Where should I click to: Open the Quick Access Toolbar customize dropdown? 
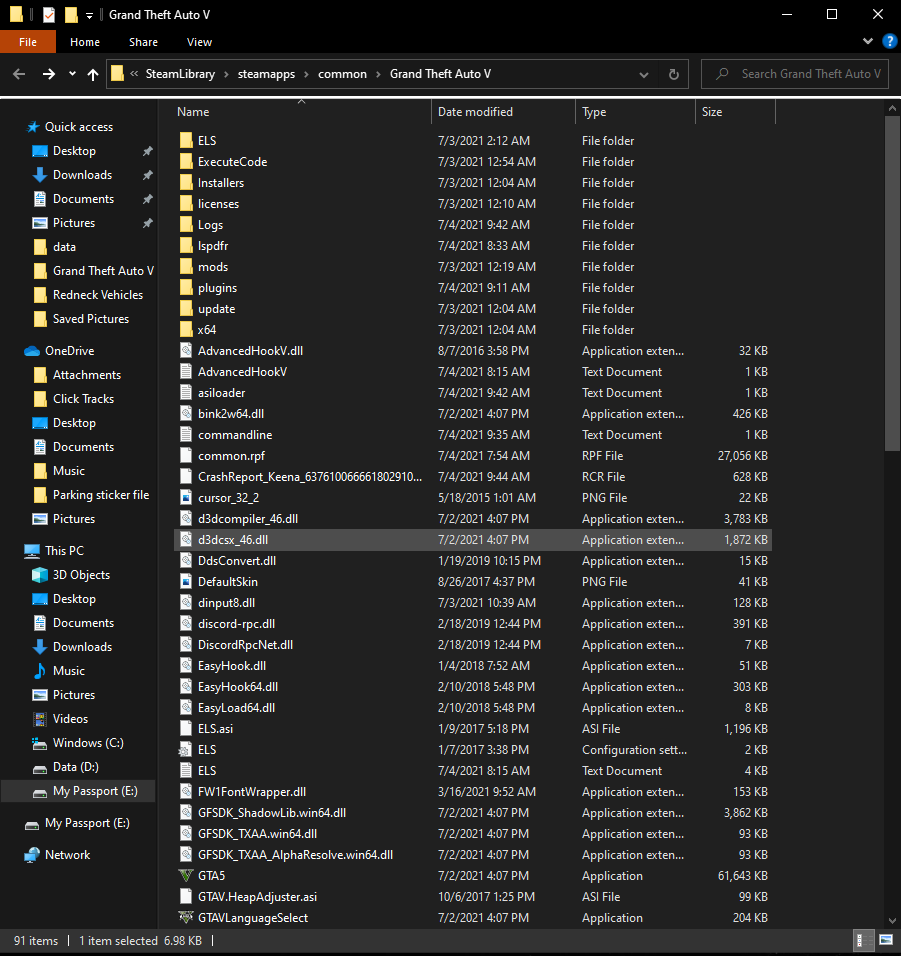coord(89,15)
